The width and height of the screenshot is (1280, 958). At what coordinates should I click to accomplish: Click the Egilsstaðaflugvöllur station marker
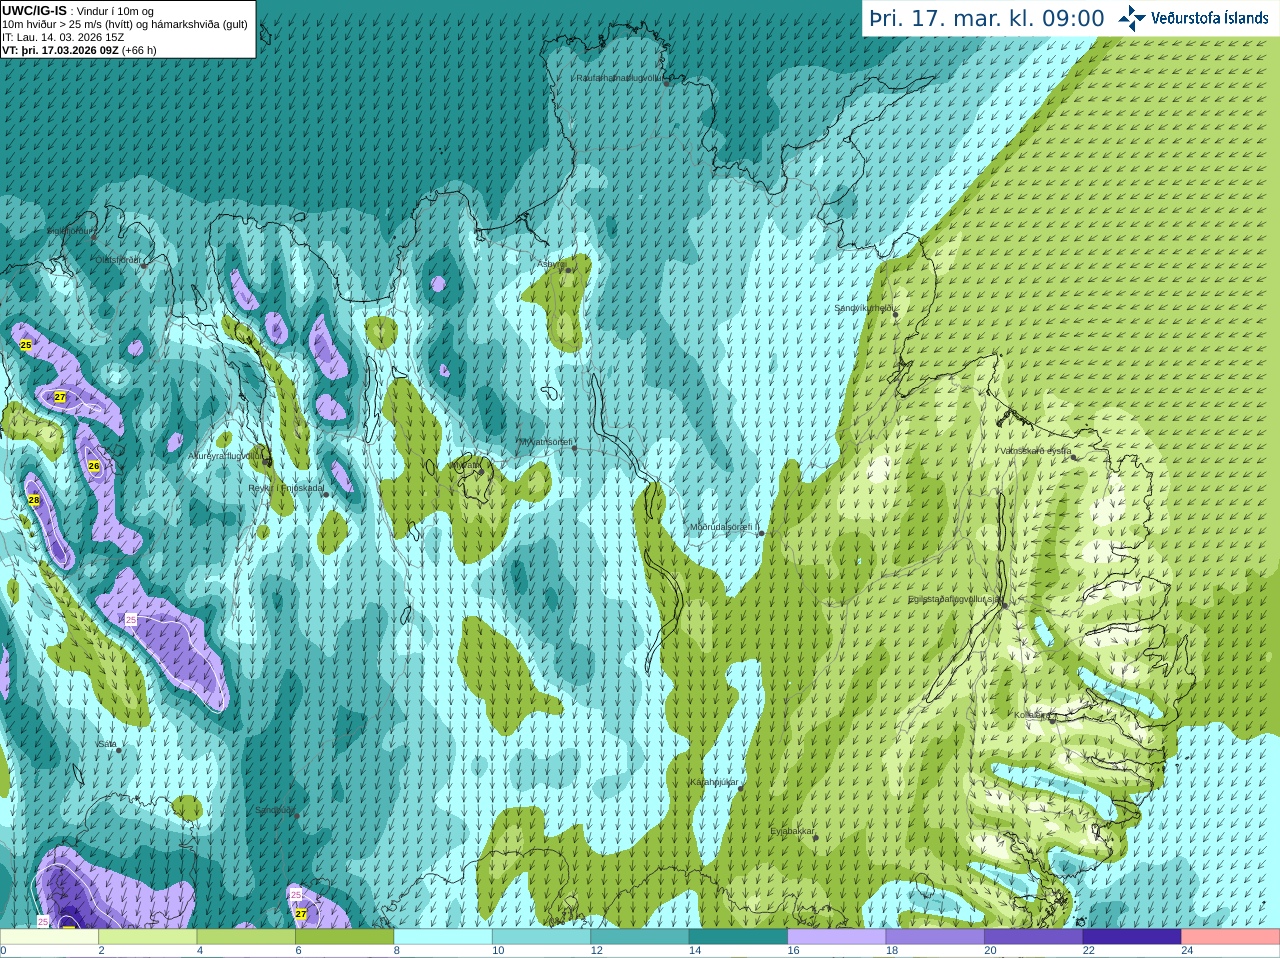pyautogui.click(x=1004, y=605)
